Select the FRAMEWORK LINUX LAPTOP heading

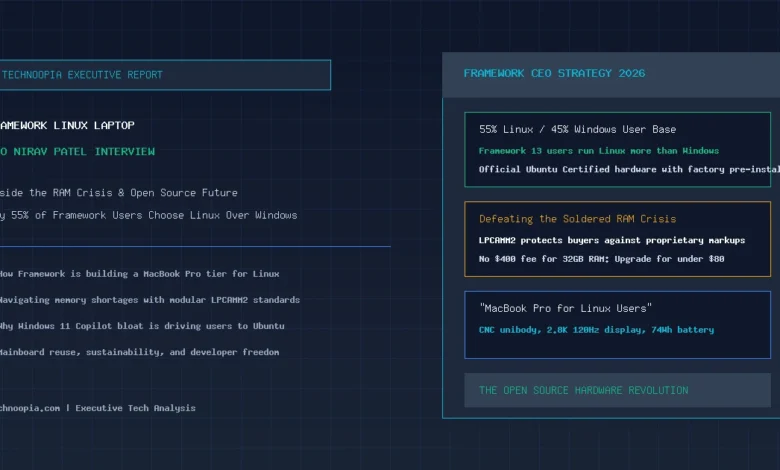[x=67, y=125]
